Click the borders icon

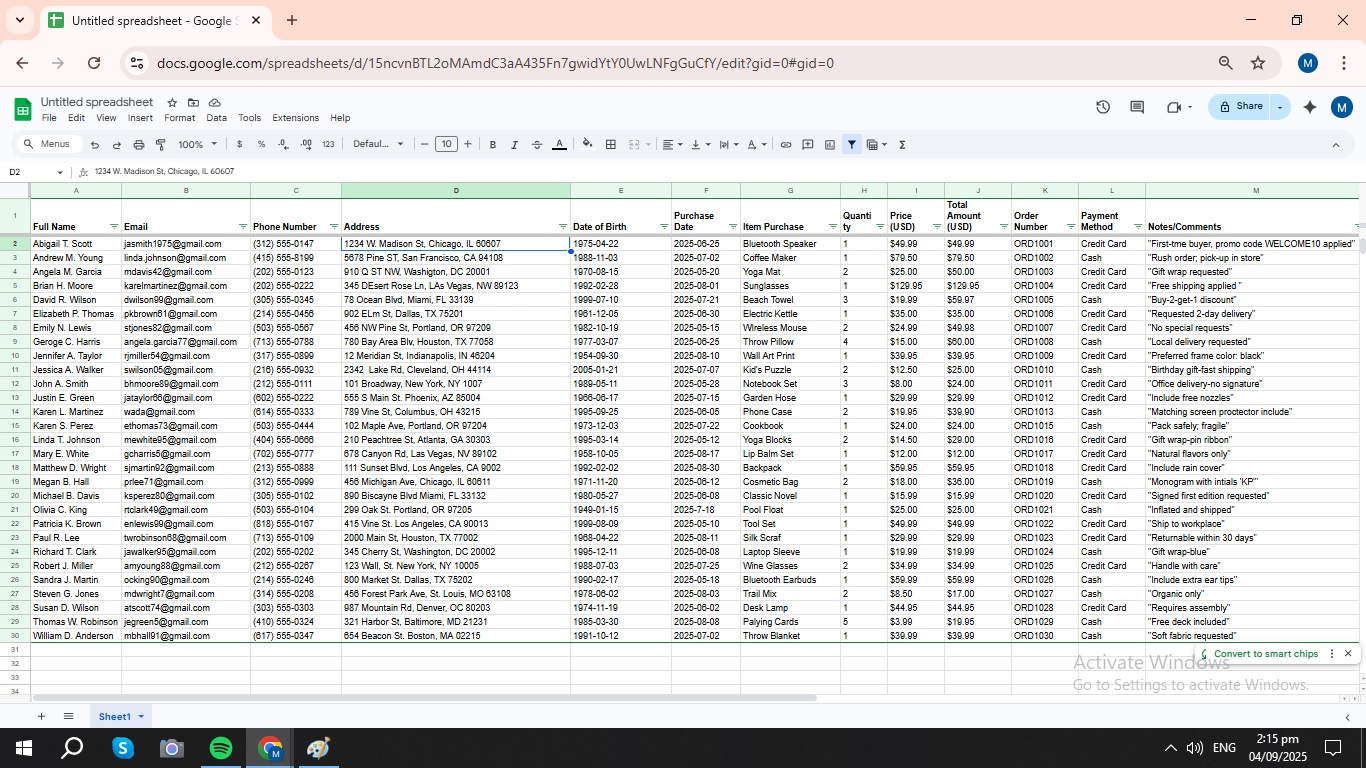(611, 145)
